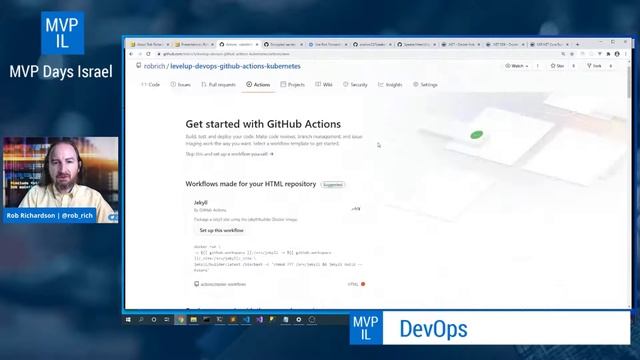The image size is (640, 360).
Task: Open Visual Studio Code from taskbar
Action: [x=246, y=320]
